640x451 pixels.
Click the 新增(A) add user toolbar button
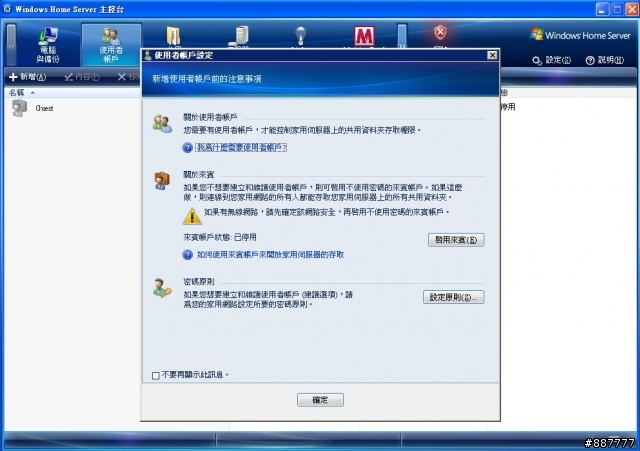[x=28, y=77]
